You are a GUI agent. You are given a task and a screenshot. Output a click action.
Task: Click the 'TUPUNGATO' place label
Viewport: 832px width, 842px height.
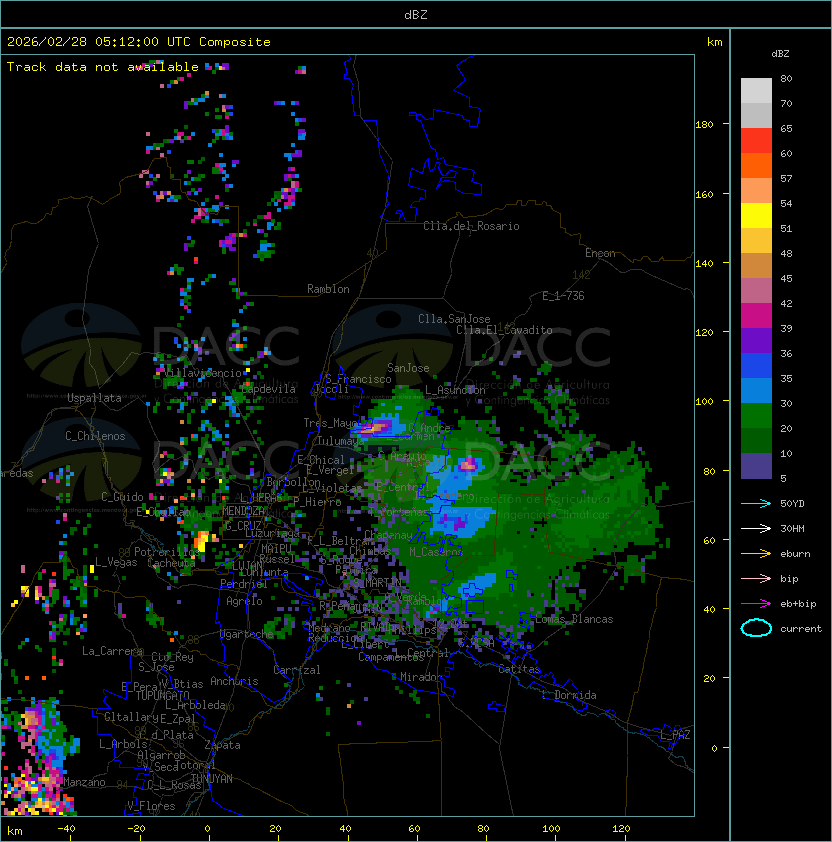point(162,696)
